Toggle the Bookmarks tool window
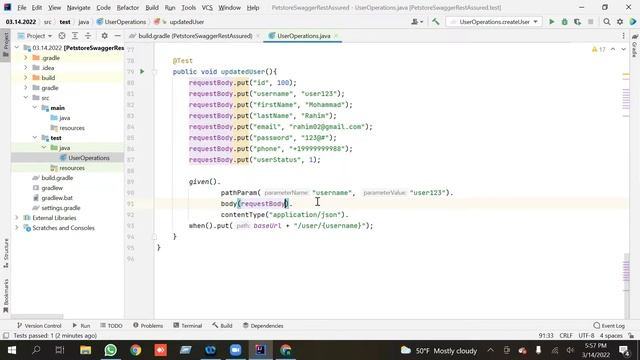This screenshot has width=640, height=360. 5,296
